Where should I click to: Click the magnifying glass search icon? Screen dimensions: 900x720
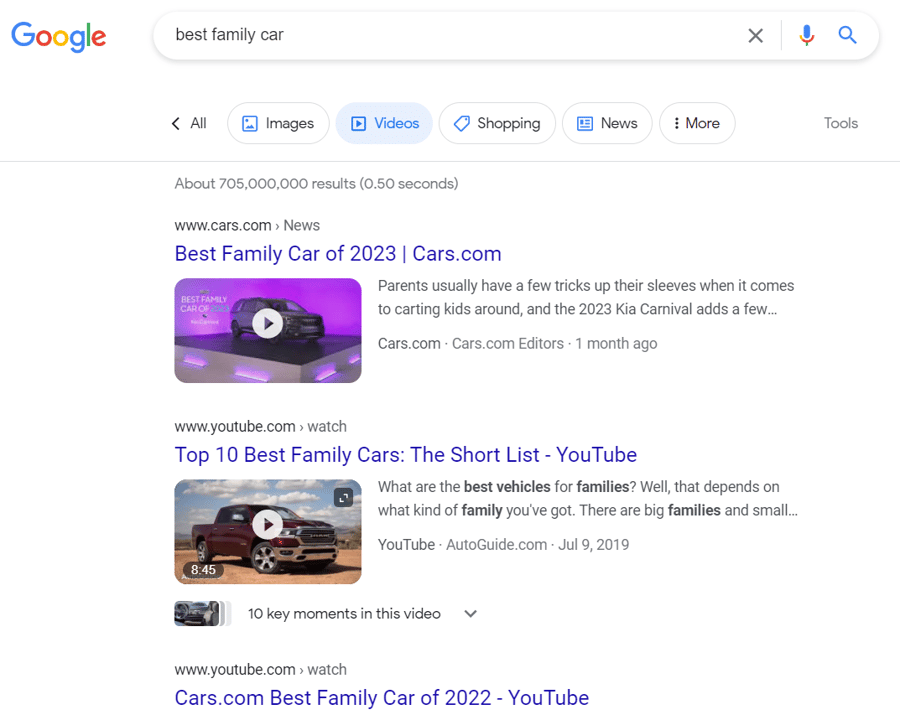[847, 35]
